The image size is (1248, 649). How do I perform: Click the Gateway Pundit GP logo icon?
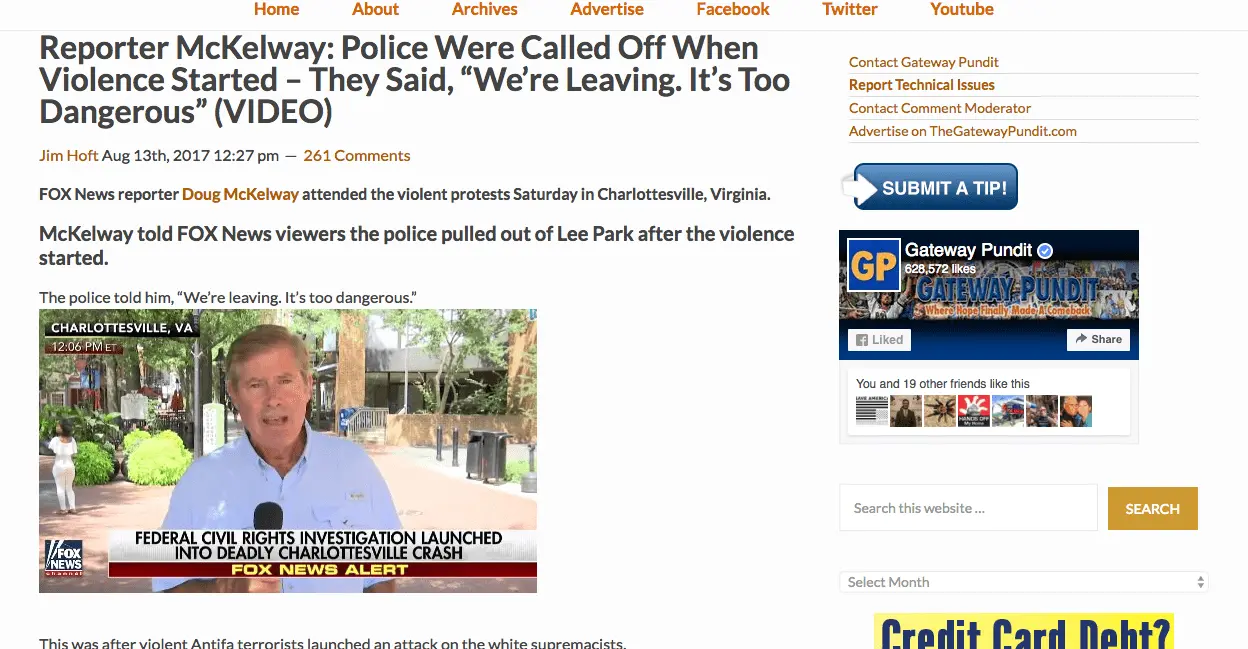[873, 265]
